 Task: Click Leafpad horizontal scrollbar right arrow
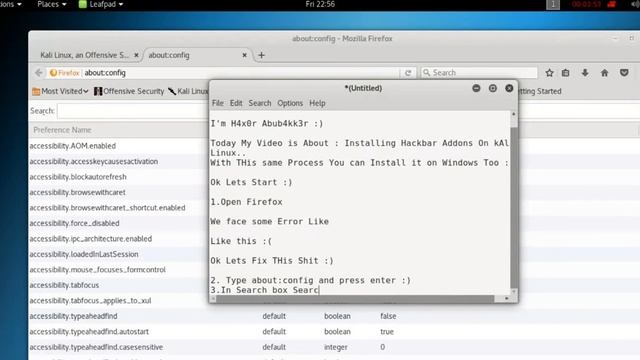point(507,299)
